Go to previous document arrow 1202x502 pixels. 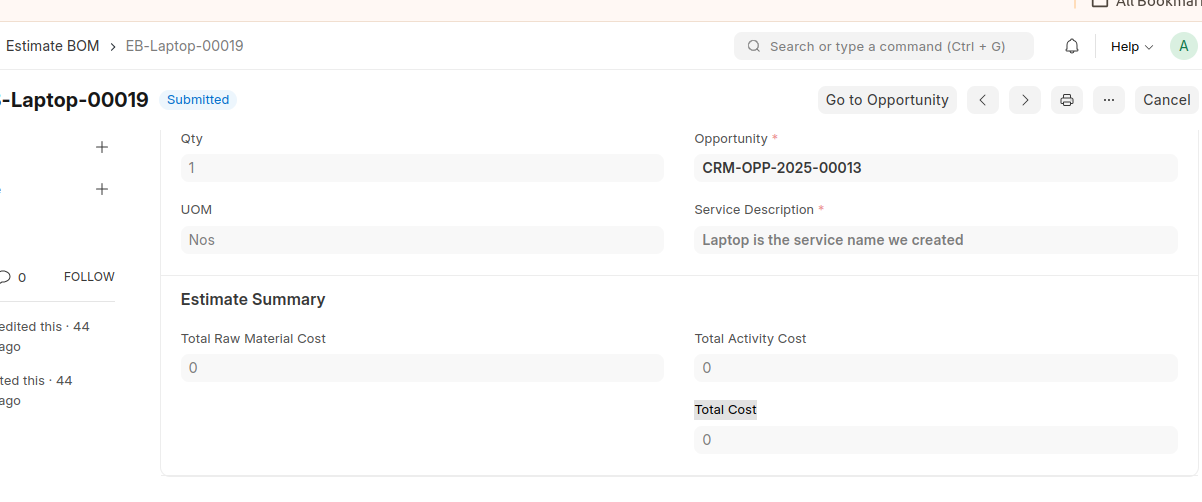[983, 100]
